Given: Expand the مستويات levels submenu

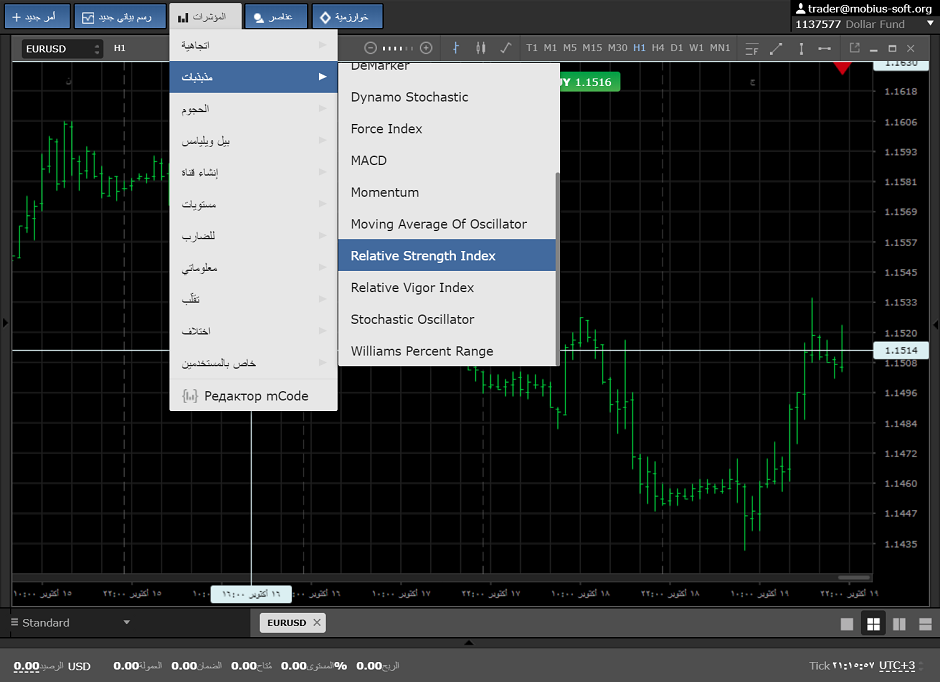Looking at the screenshot, I should tap(254, 204).
